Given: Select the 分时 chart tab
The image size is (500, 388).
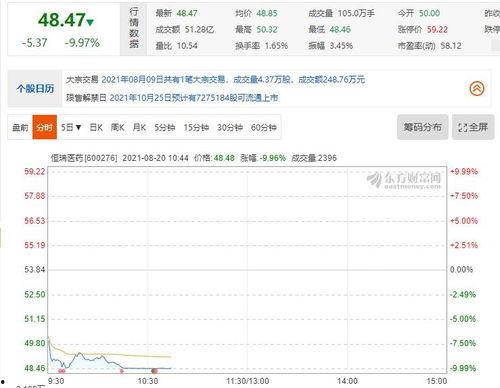Looking at the screenshot, I should tap(45, 127).
